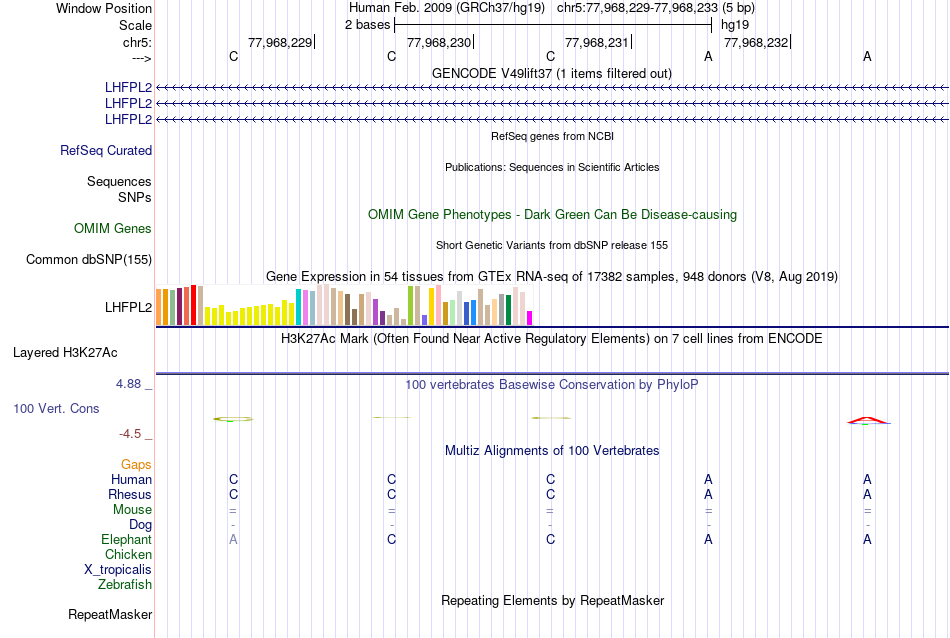Click the 'Layered H3K27Ac' track label
This screenshot has width=950, height=638.
coord(65,353)
